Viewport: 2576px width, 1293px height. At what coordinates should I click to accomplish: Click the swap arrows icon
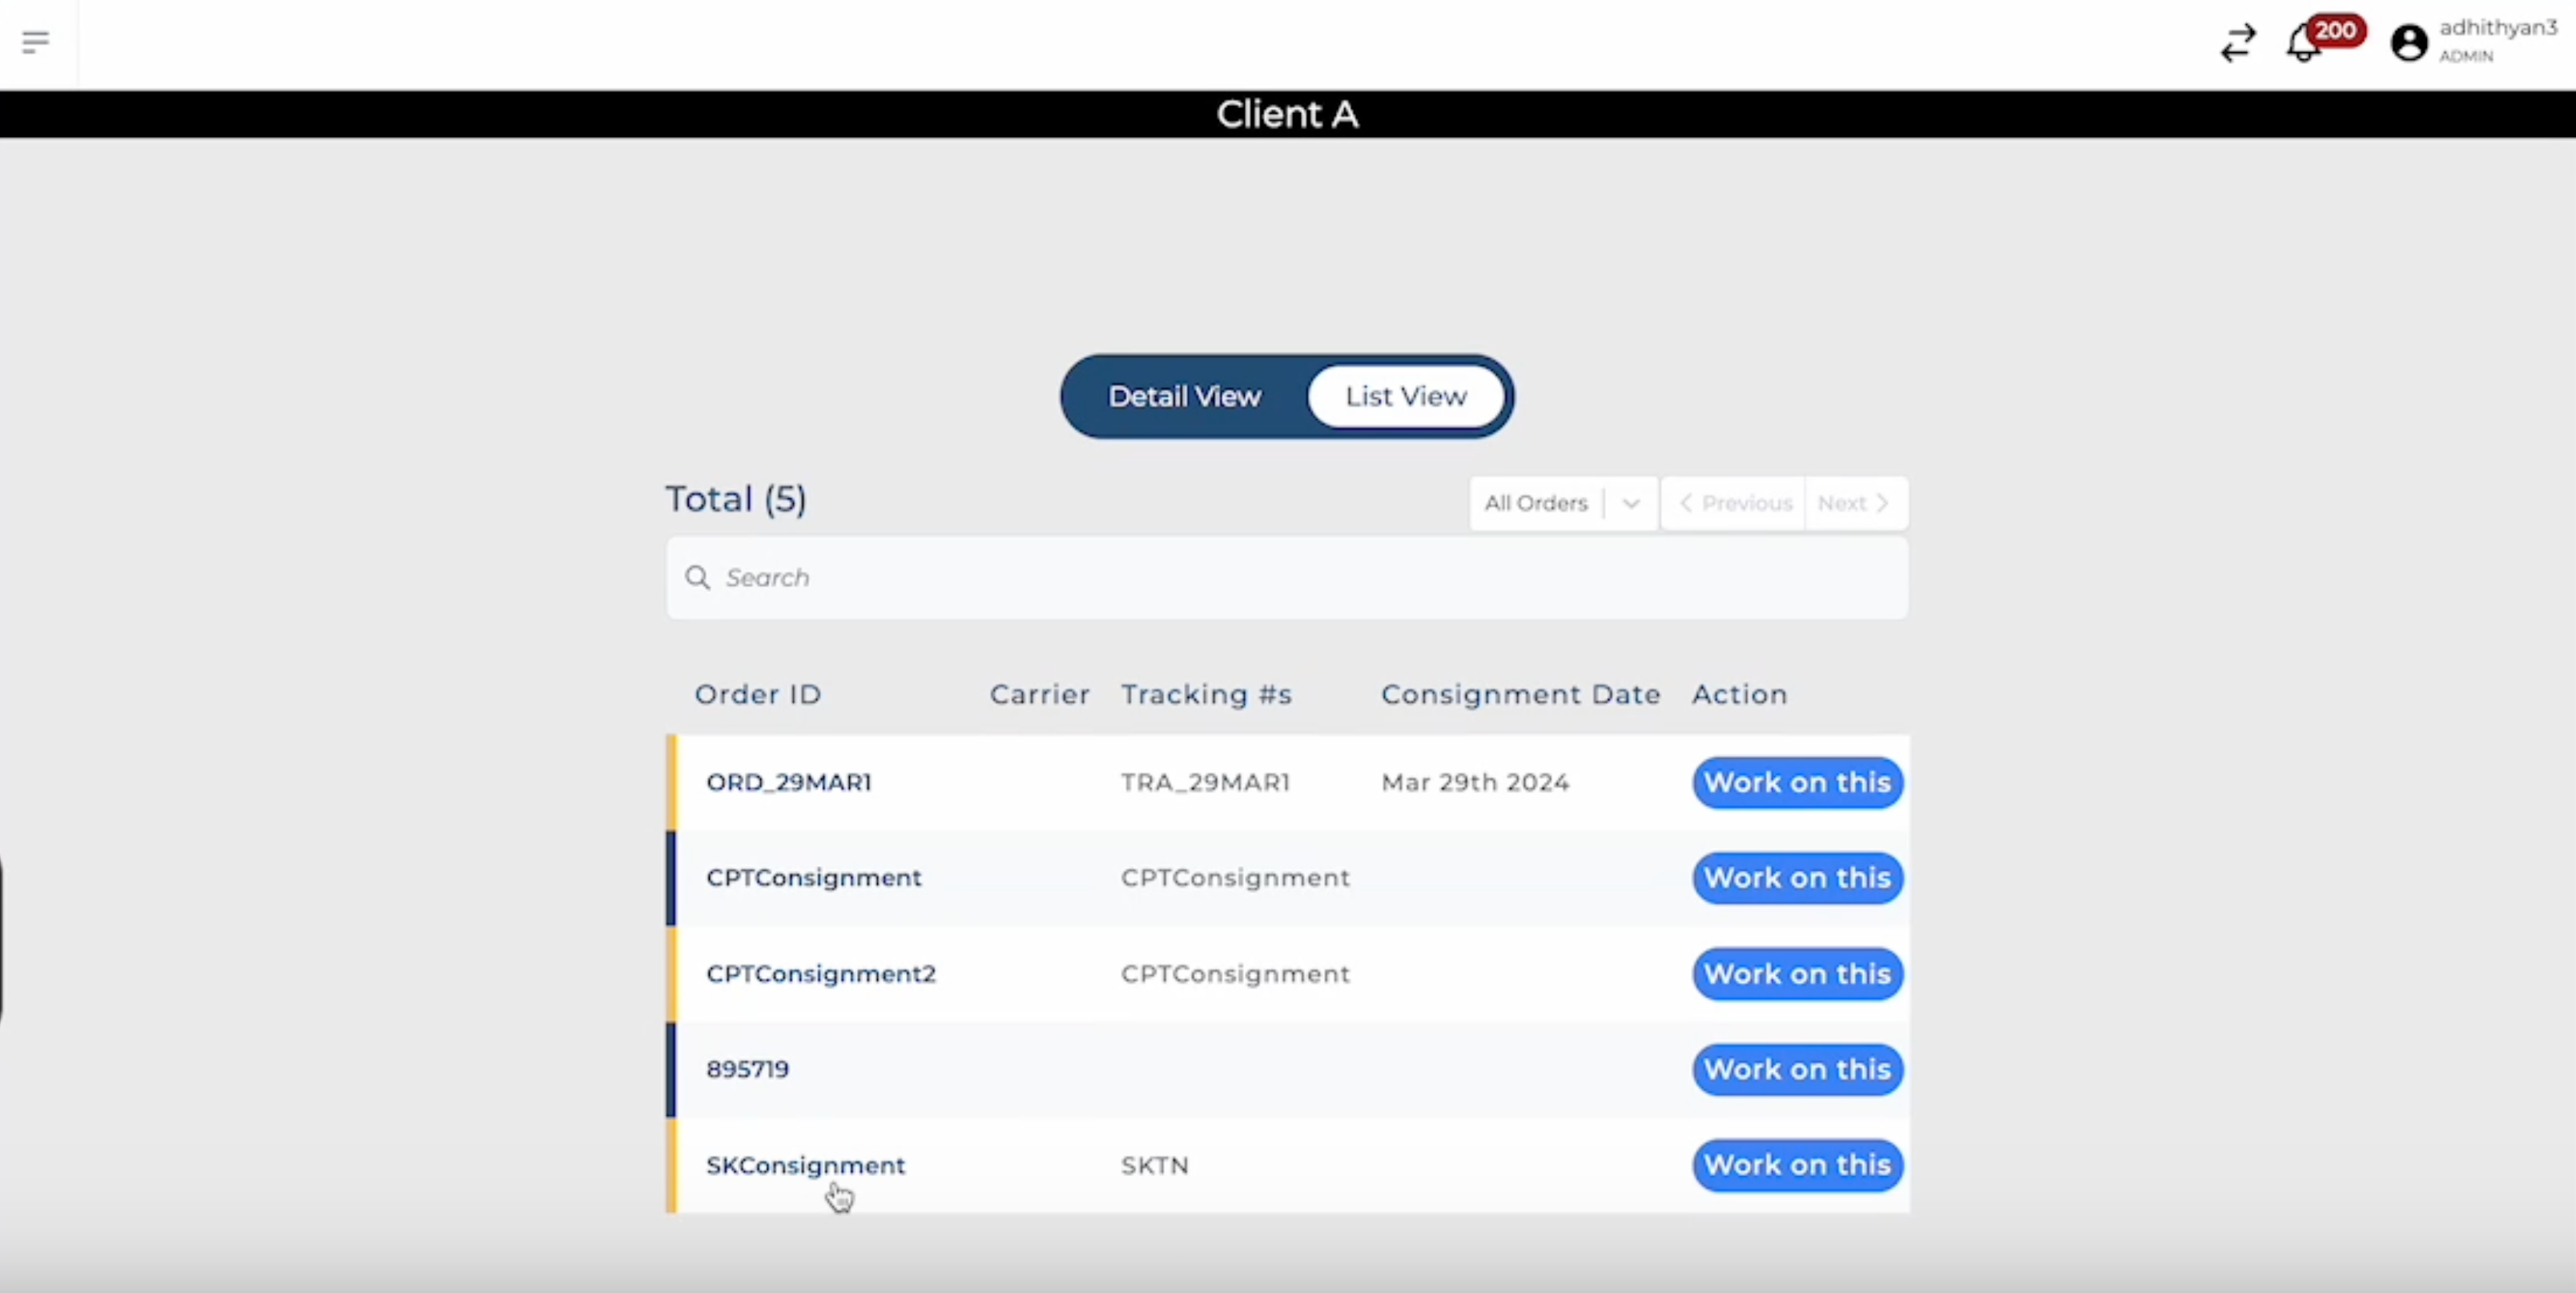(2238, 43)
